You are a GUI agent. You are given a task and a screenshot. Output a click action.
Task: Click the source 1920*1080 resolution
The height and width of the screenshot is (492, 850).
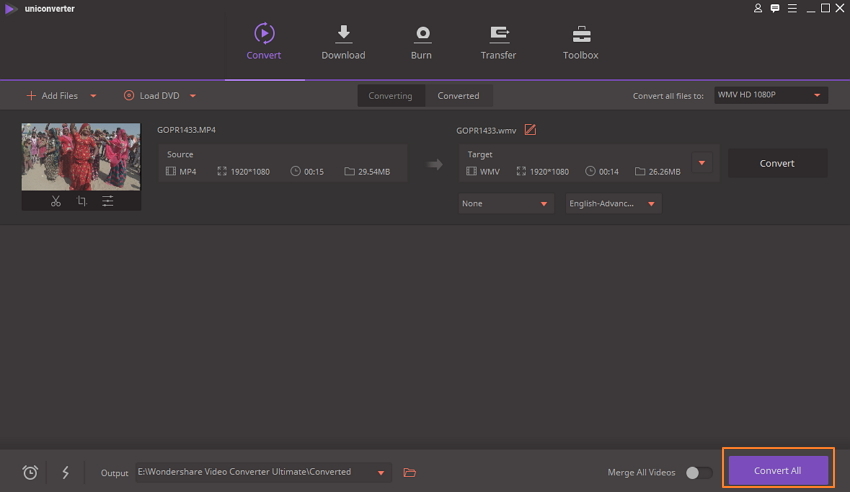(243, 171)
